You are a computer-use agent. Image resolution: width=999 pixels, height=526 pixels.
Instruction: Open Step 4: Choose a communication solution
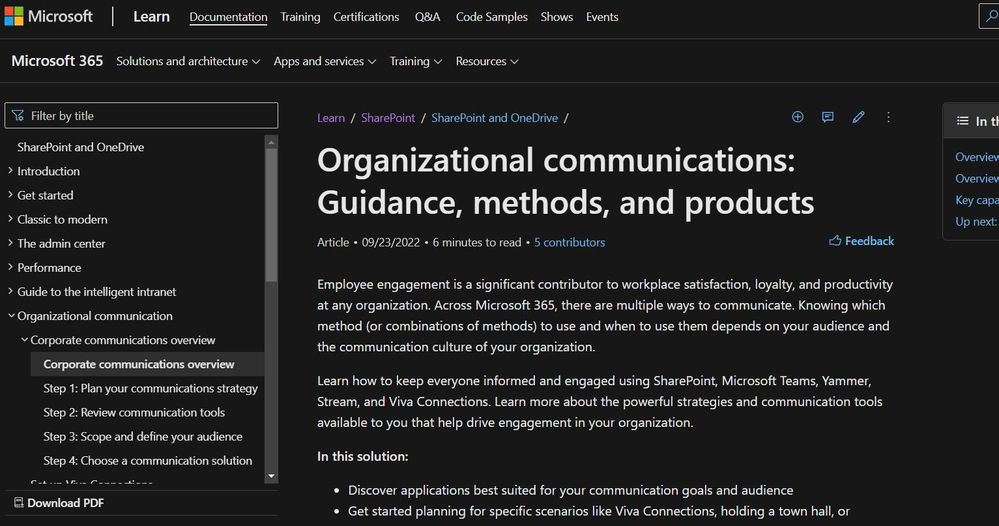coord(148,461)
